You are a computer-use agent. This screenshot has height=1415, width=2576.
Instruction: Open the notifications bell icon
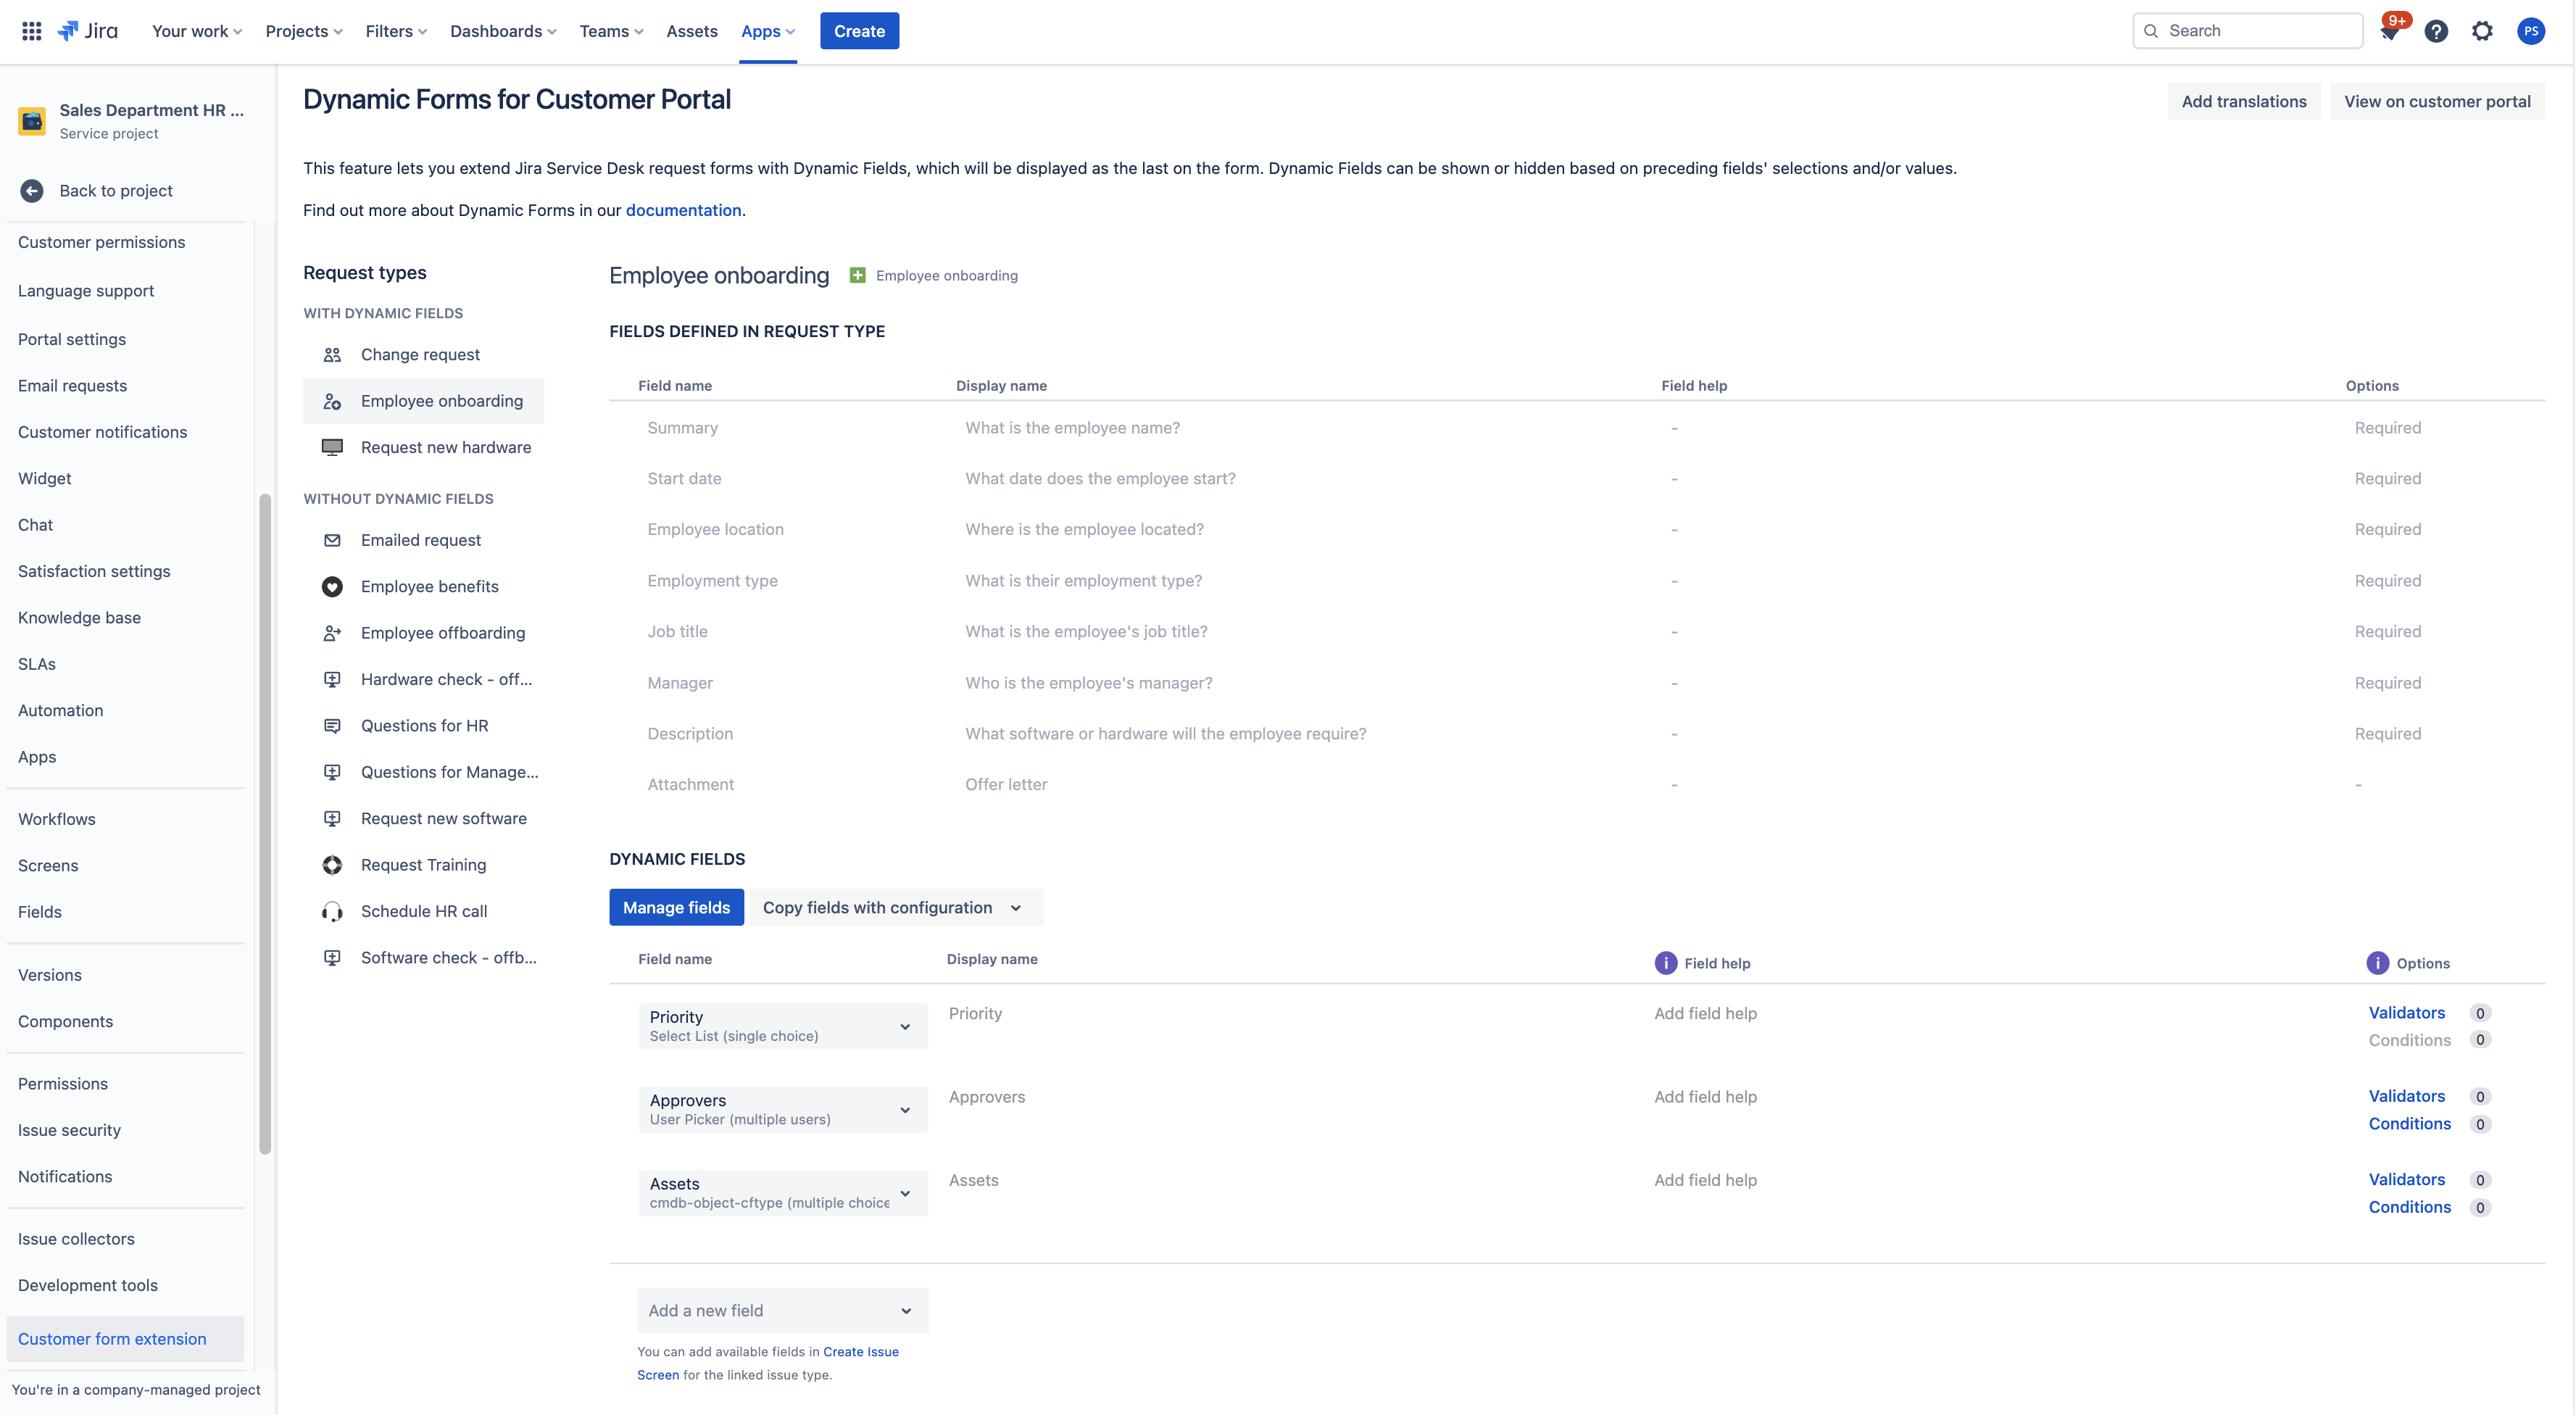tap(2390, 31)
